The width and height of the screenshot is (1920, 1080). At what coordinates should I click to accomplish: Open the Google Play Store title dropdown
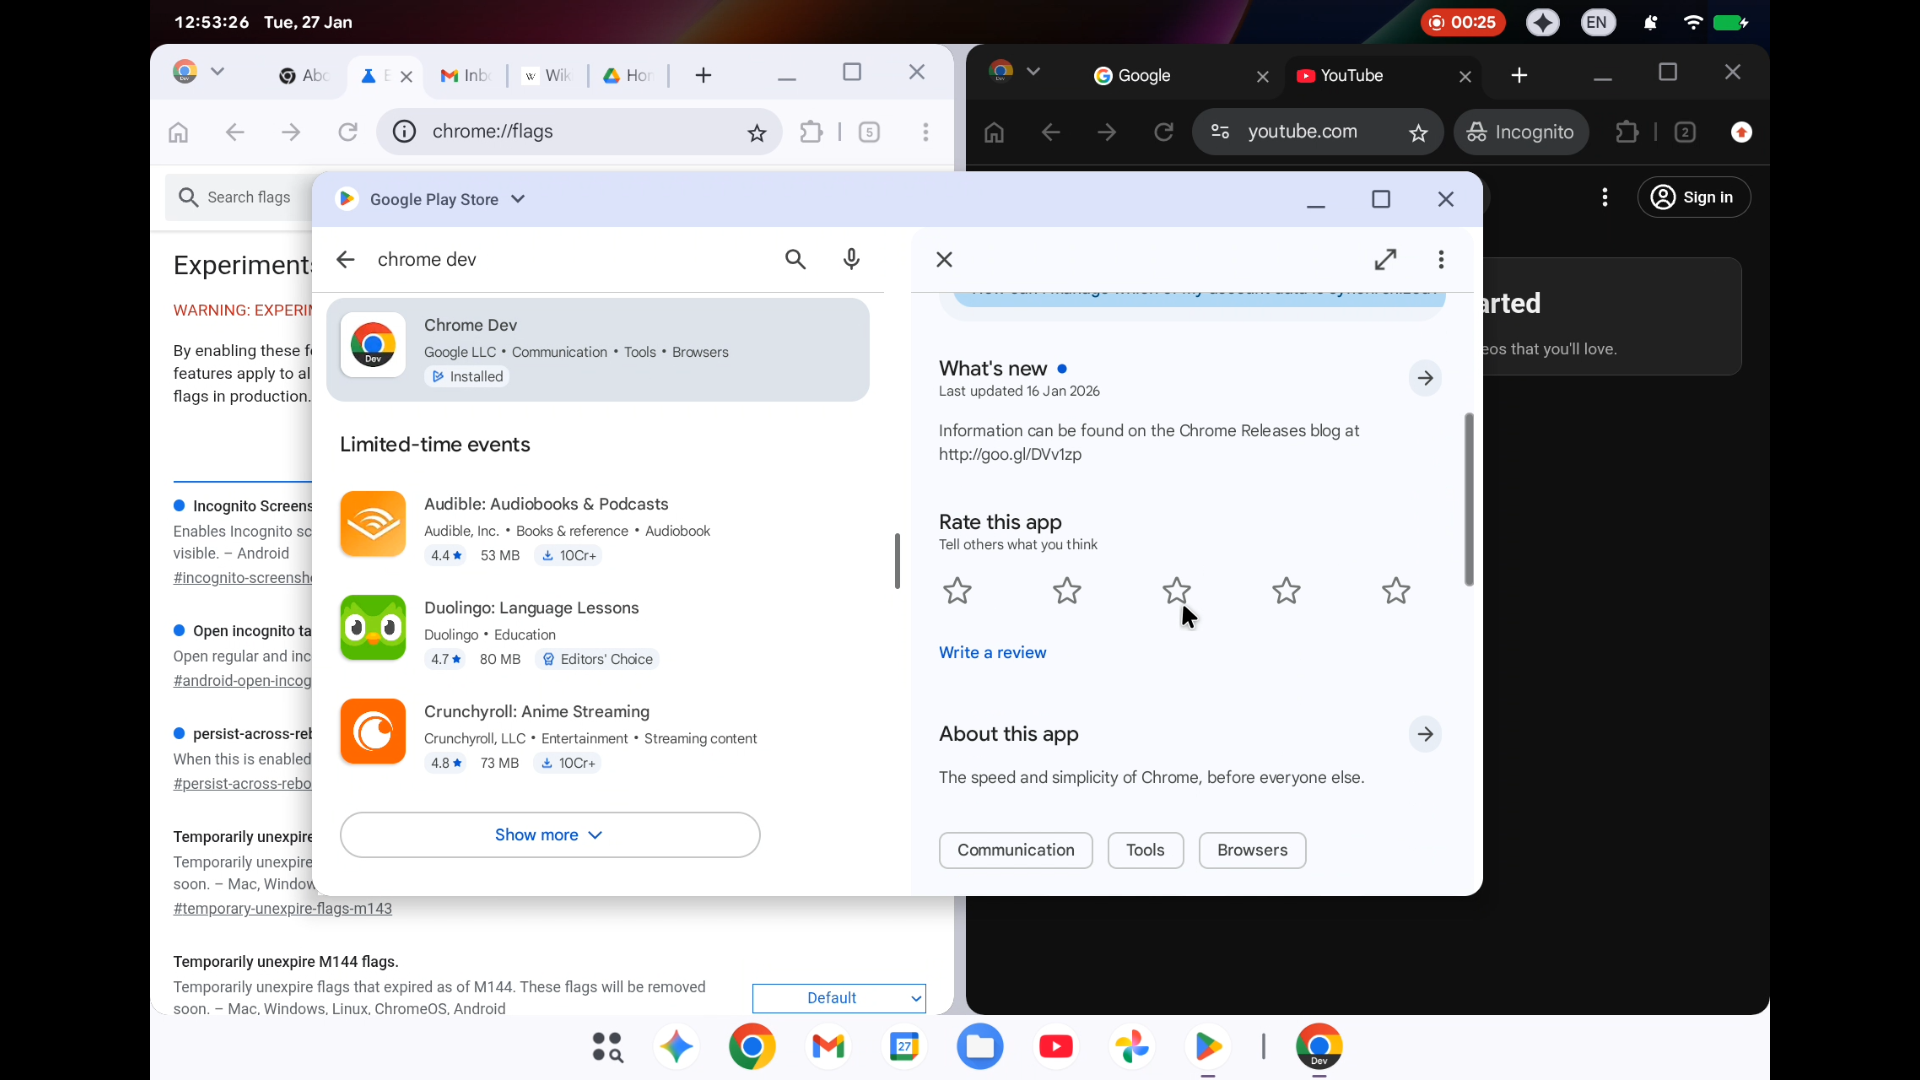pos(518,199)
